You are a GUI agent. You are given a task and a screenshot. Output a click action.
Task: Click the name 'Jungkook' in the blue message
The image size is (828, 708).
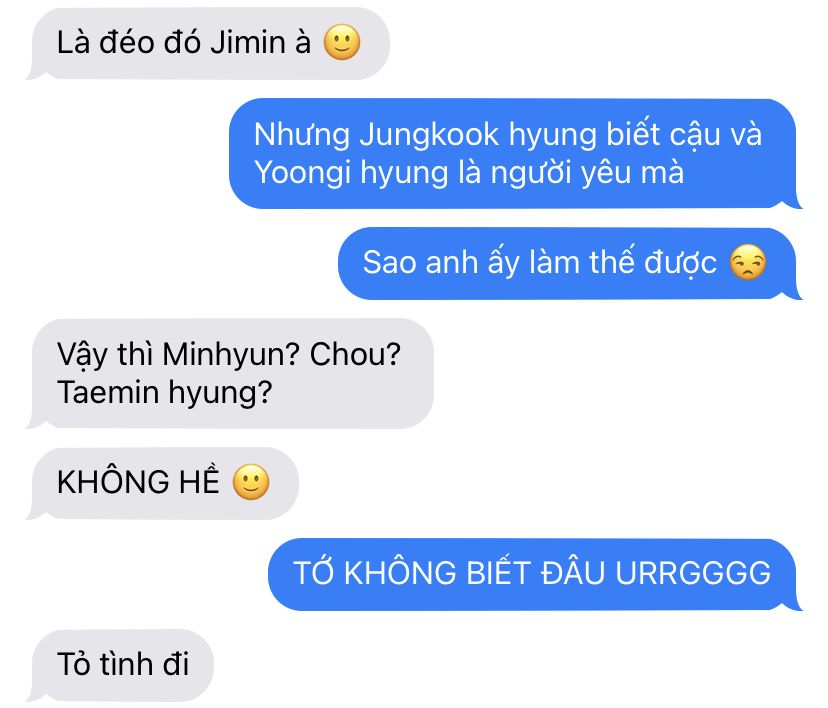coord(429,134)
